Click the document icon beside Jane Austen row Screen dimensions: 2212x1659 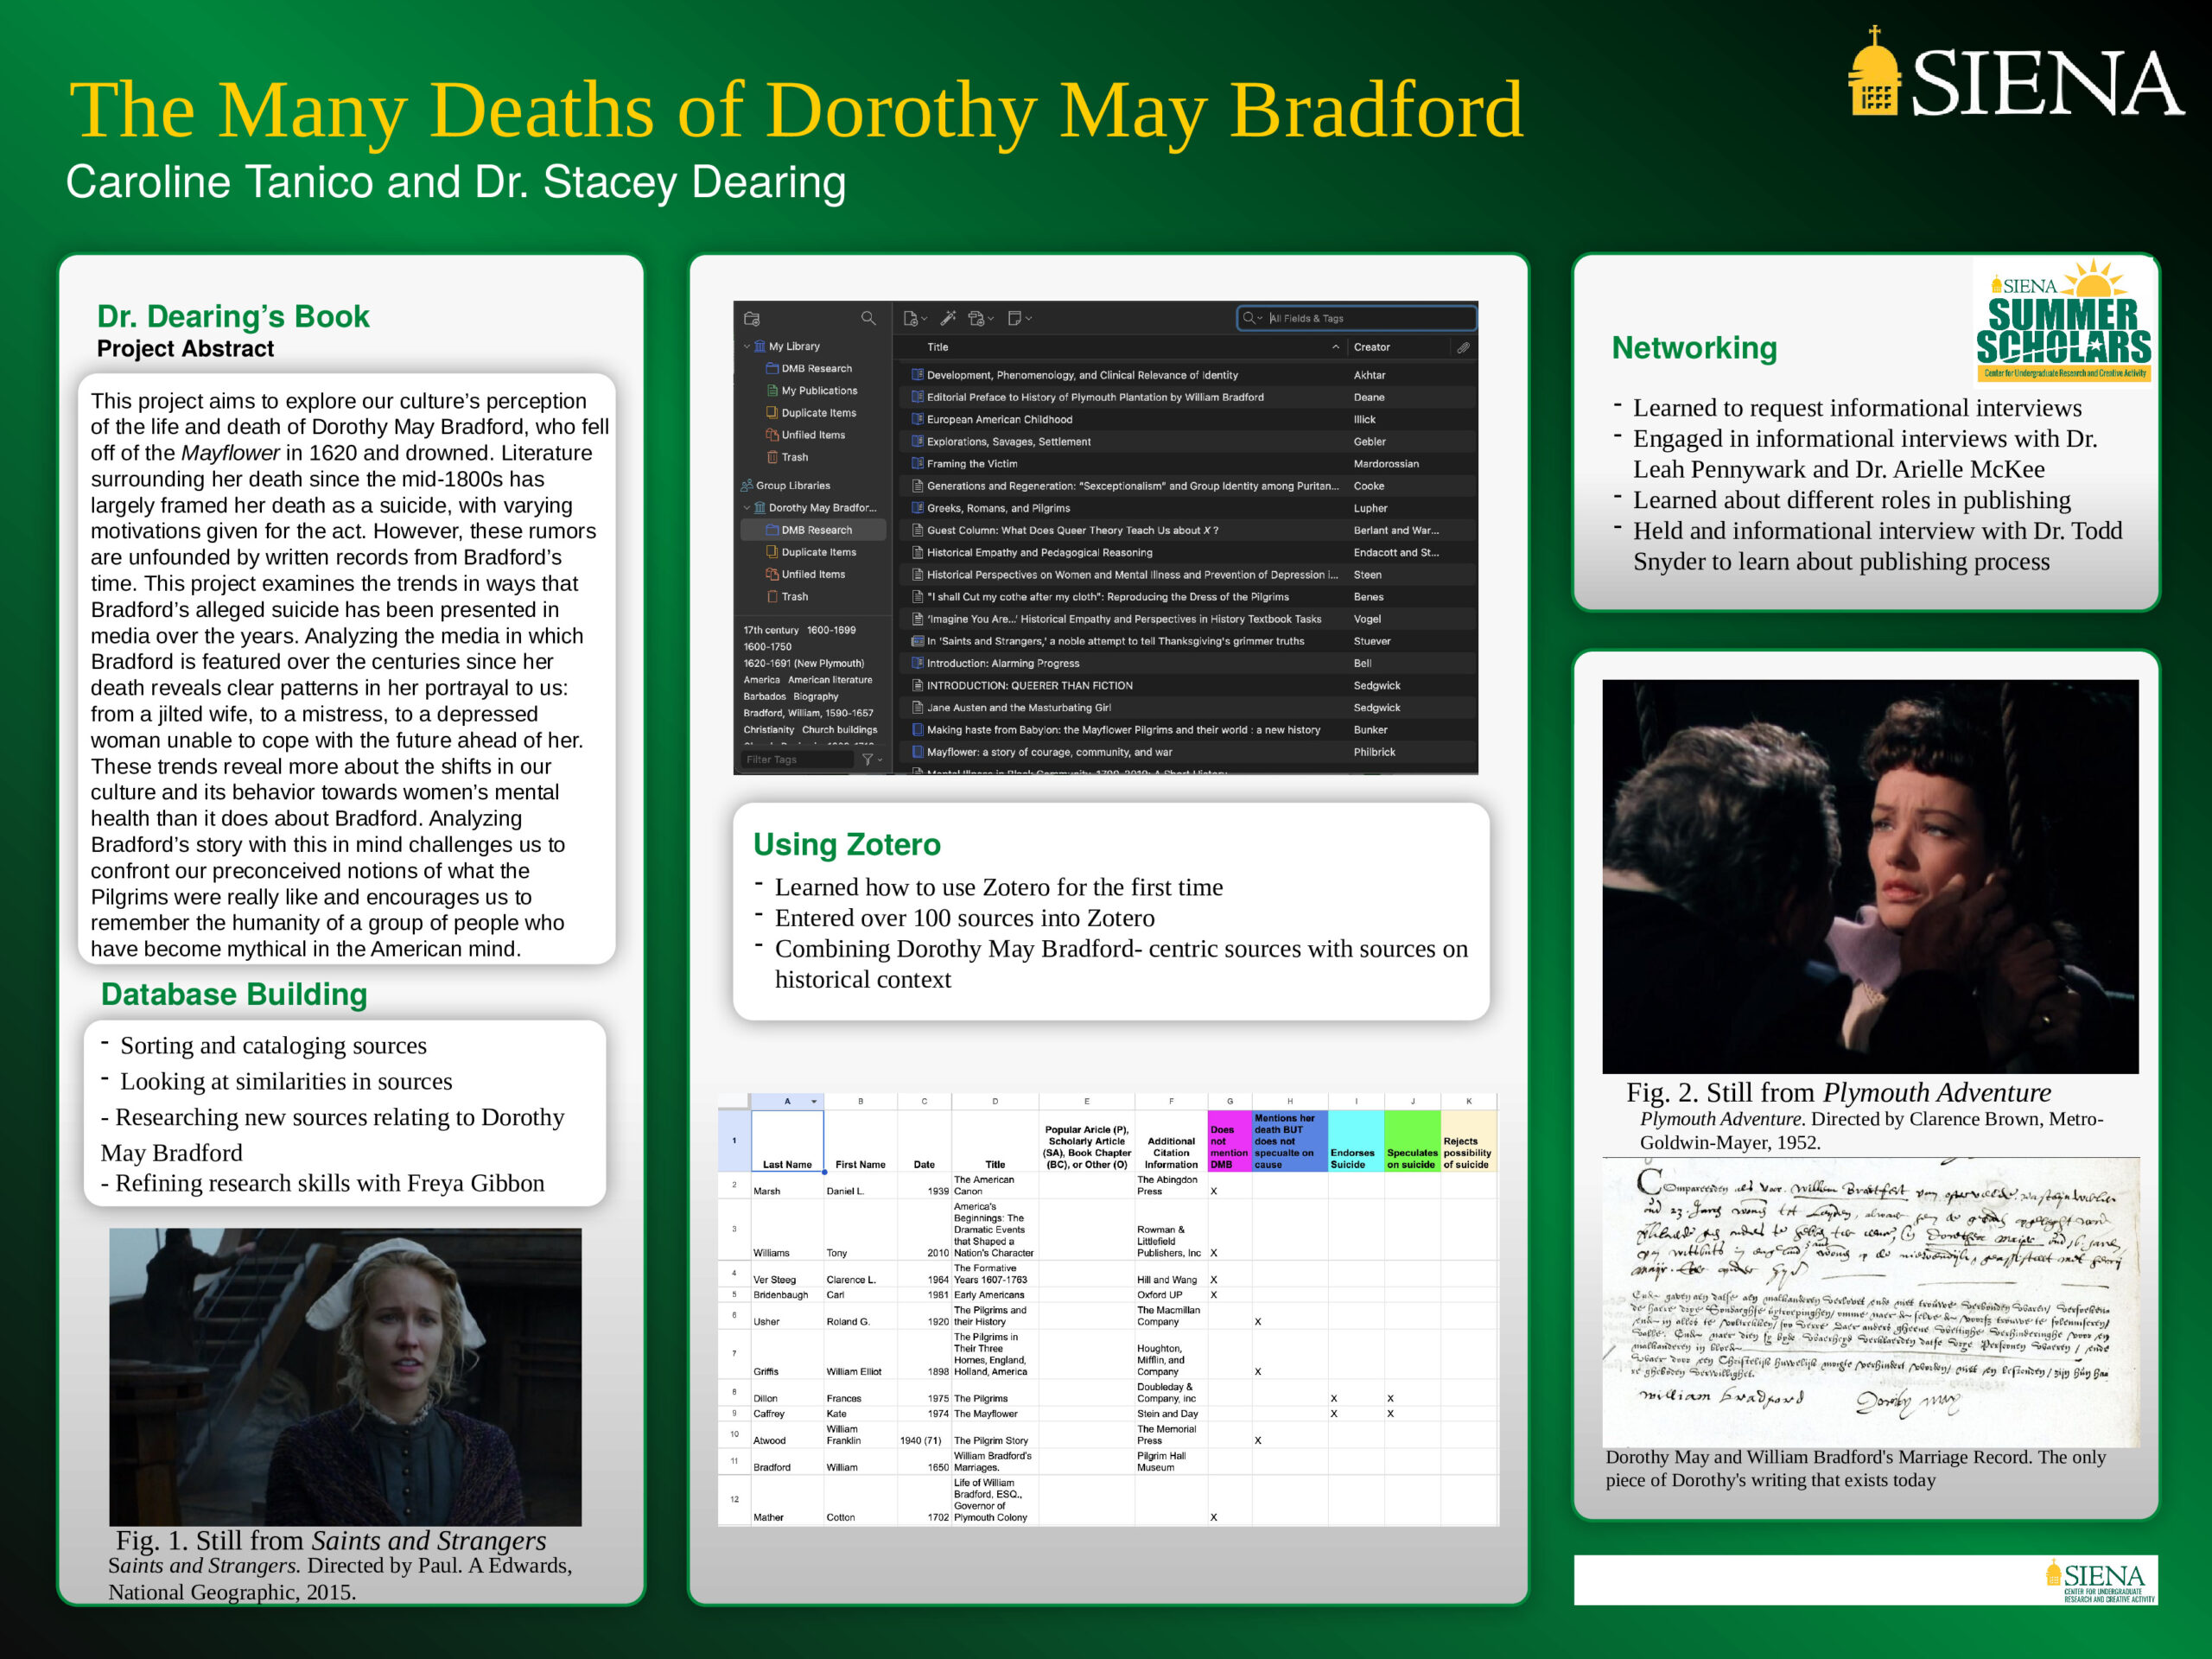click(917, 707)
